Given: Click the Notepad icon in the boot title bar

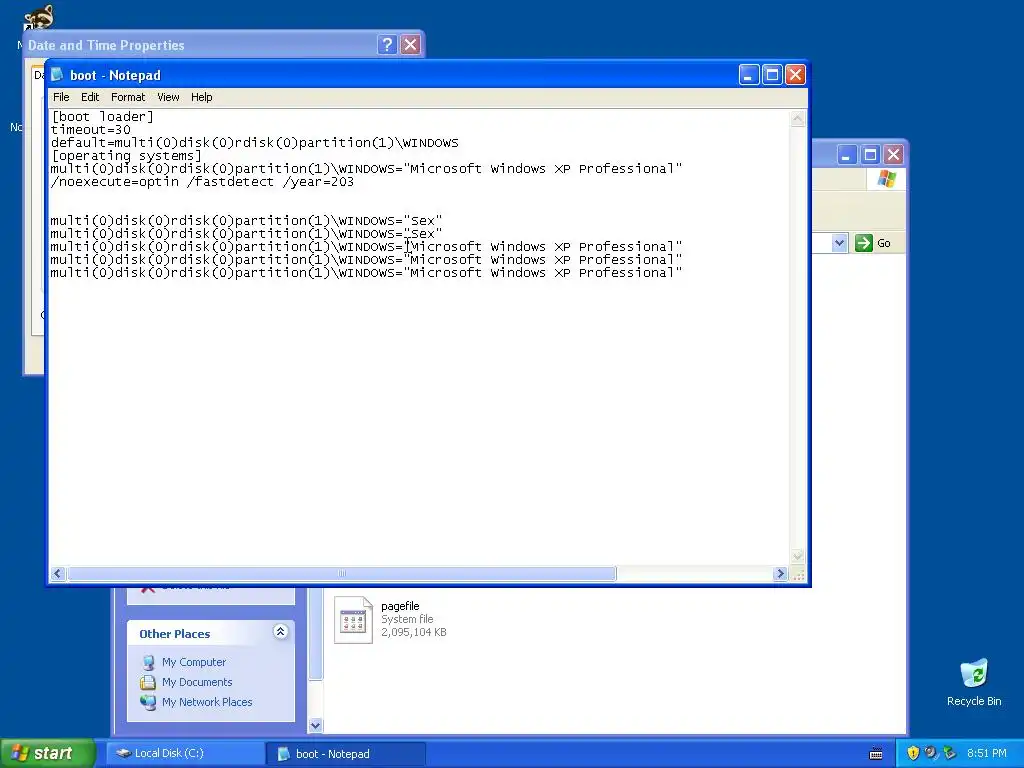Looking at the screenshot, I should pos(57,74).
